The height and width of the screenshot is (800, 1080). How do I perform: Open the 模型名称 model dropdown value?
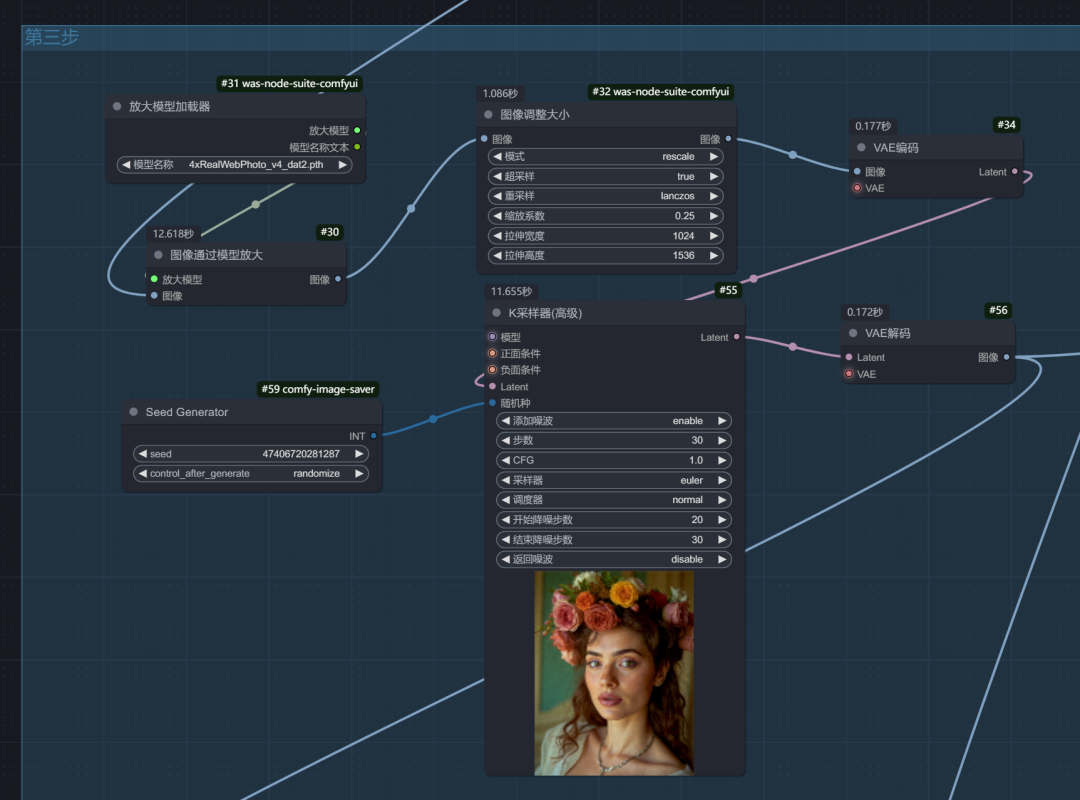(256, 165)
